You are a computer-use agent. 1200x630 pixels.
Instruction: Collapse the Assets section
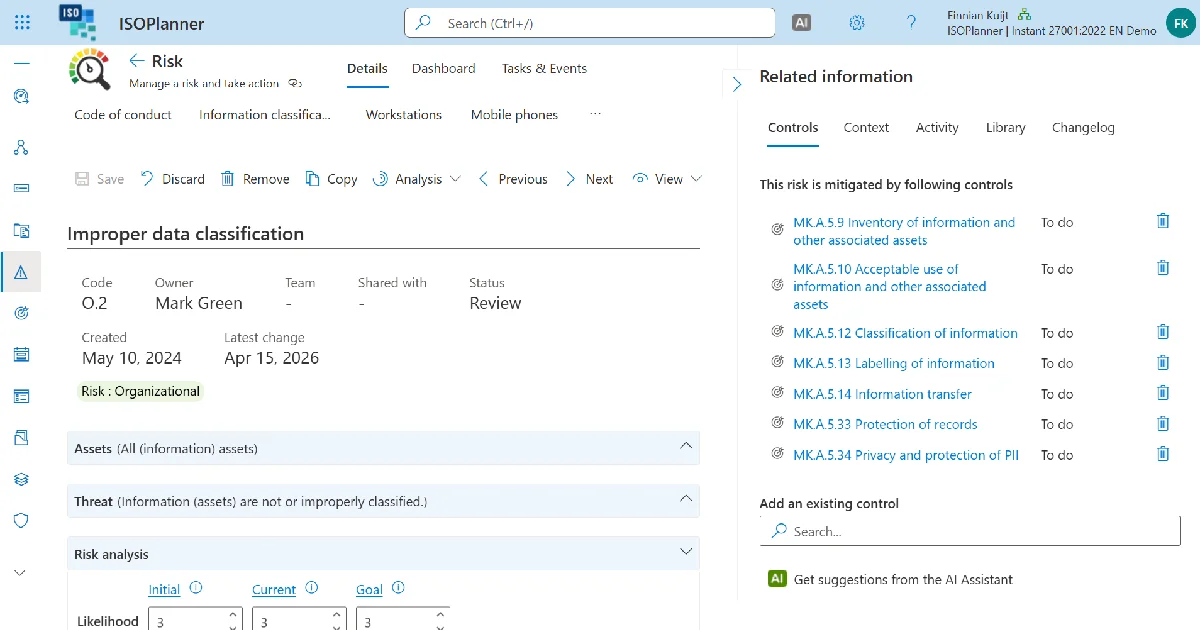pyautogui.click(x=686, y=446)
